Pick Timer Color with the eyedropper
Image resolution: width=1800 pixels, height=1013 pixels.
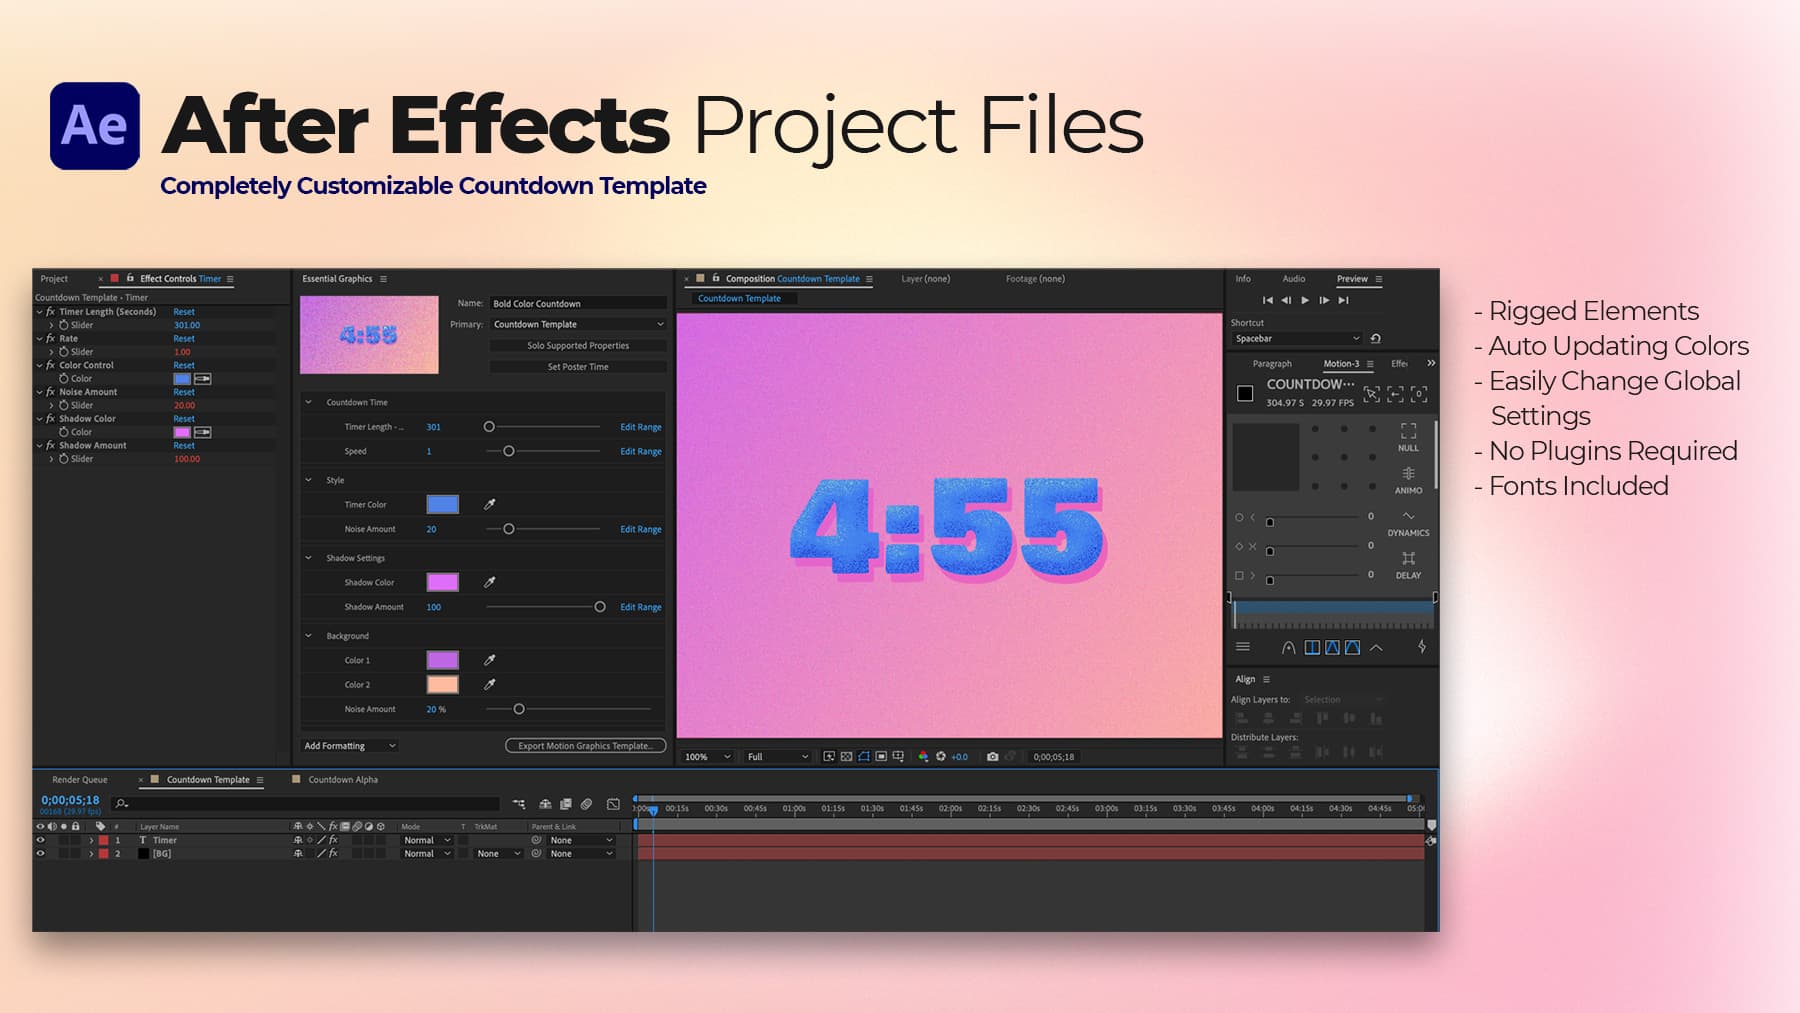(489, 504)
